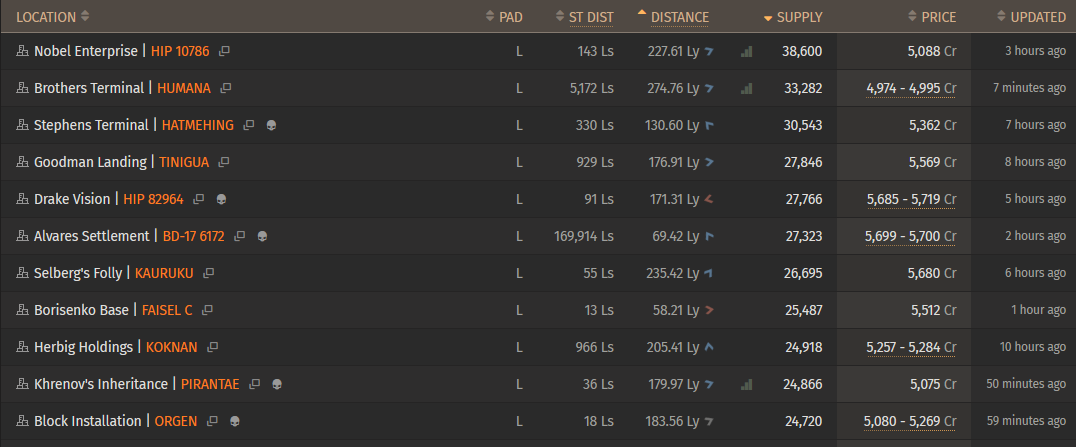Viewport: 1076px width, 447px height.
Task: Sort by UPDATED column header
Action: coord(1037,17)
